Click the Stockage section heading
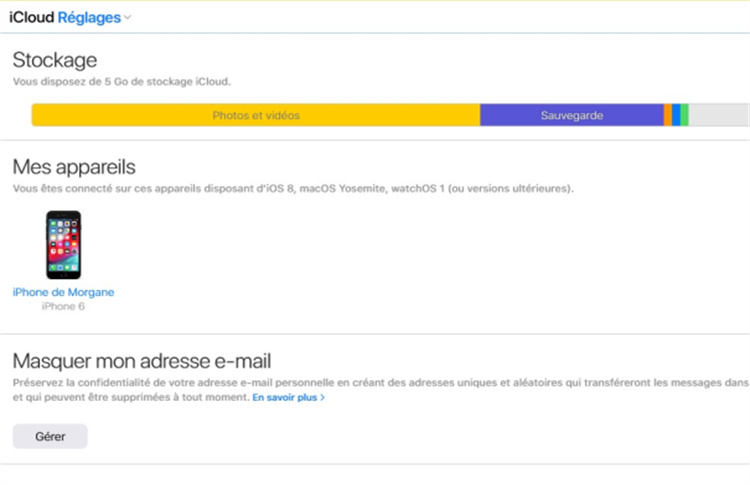The height and width of the screenshot is (485, 750). pyautogui.click(x=54, y=60)
